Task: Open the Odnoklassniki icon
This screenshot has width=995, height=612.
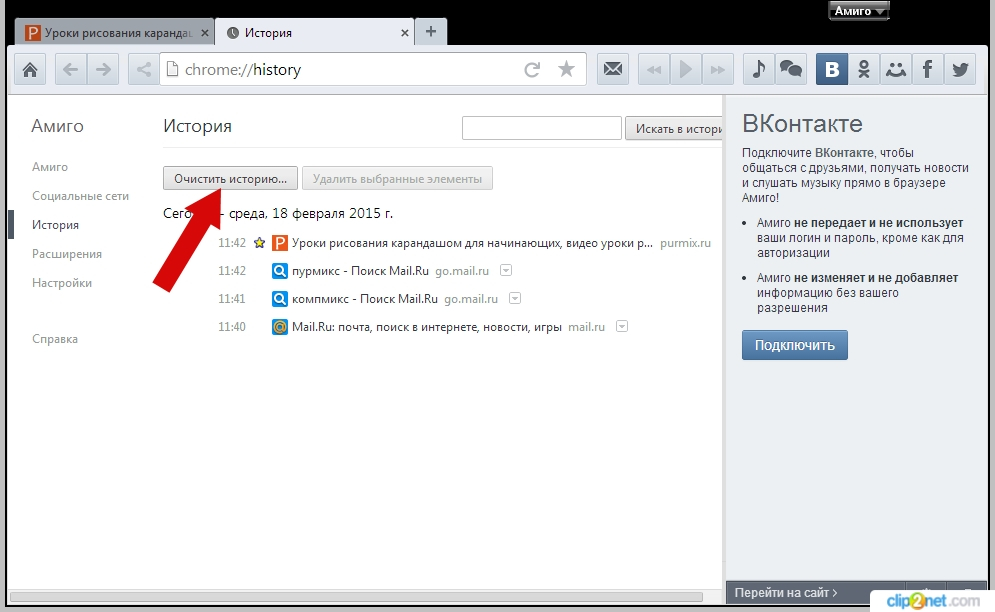Action: click(864, 69)
